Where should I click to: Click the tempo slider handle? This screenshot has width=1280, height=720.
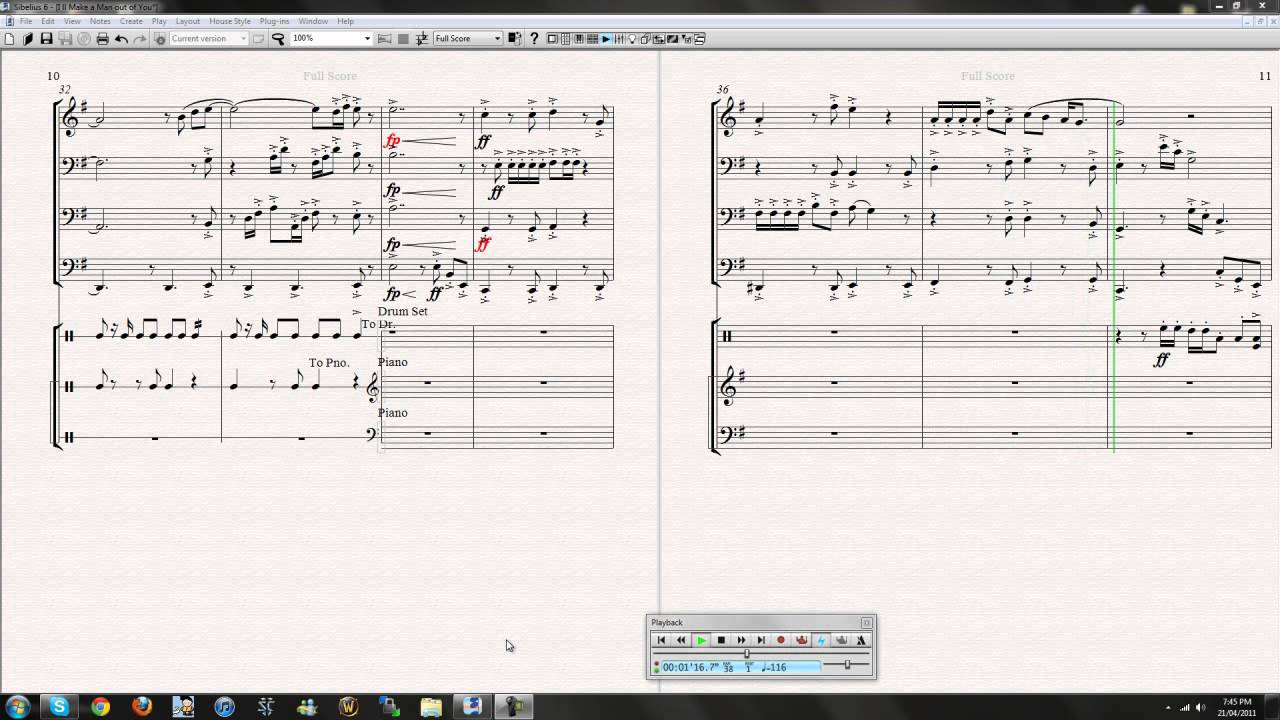848,664
